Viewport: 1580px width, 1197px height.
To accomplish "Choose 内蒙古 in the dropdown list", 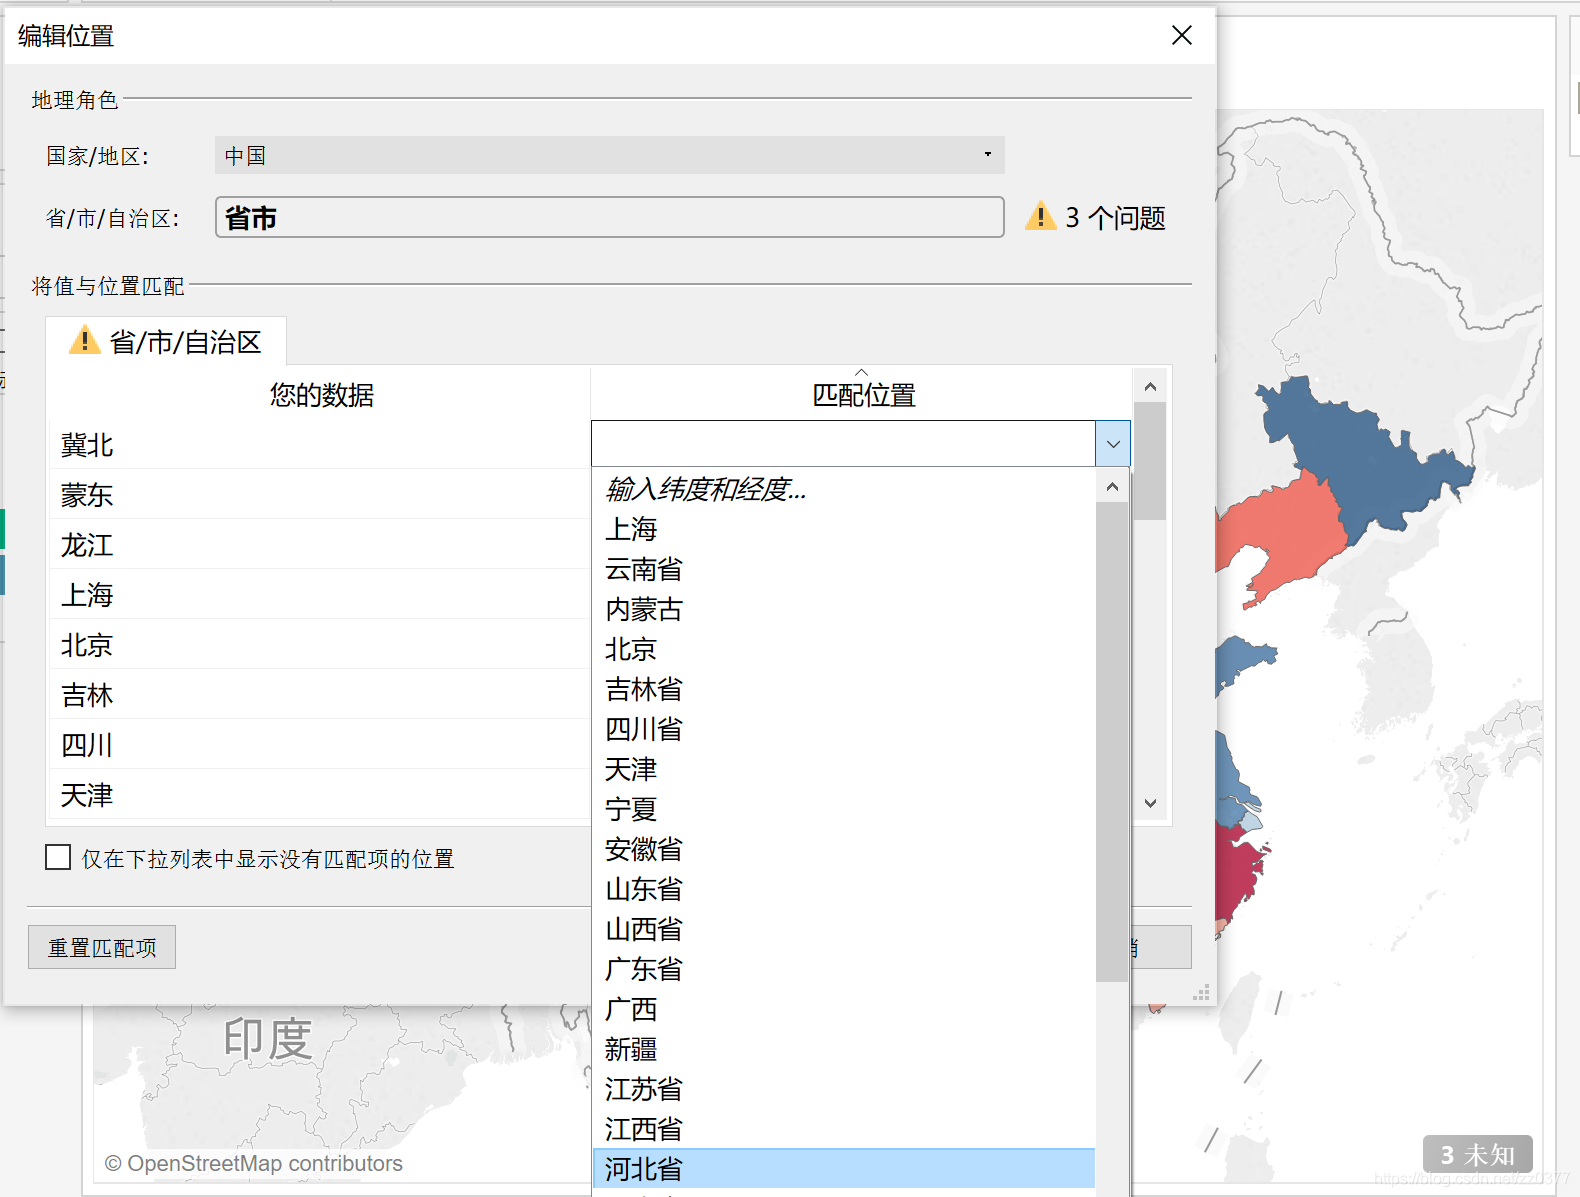I will (844, 609).
